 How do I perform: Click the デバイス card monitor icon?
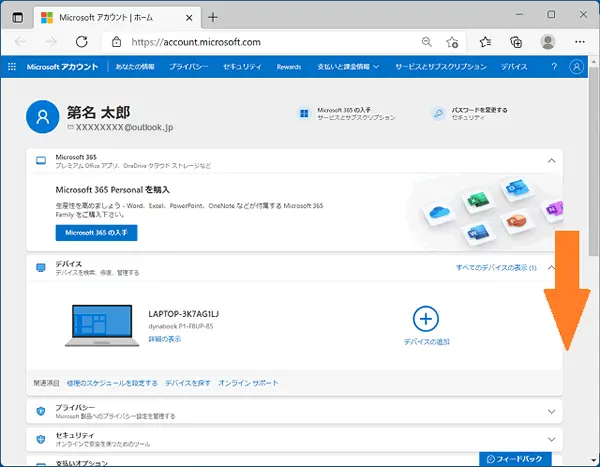[x=41, y=268]
